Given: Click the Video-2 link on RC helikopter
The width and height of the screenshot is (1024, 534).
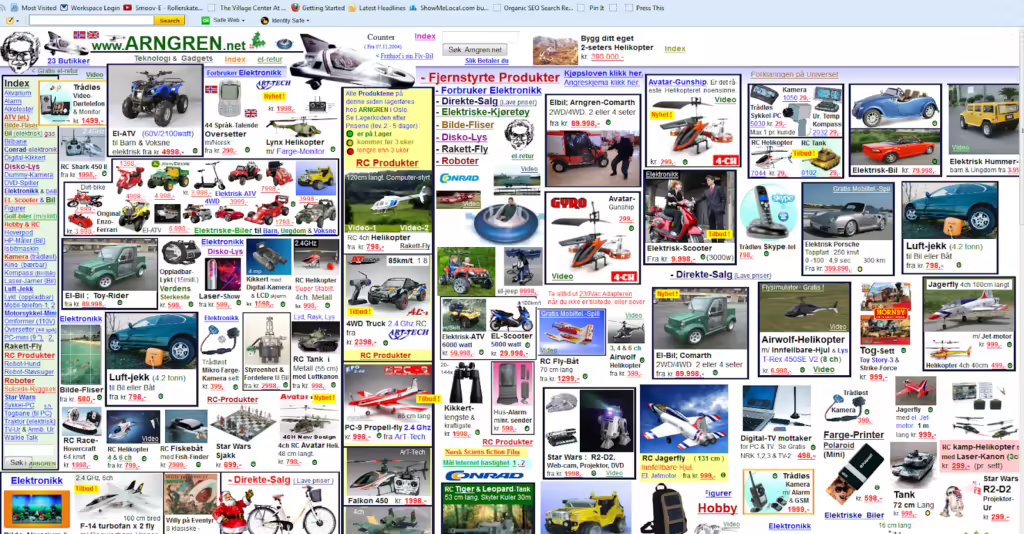Looking at the screenshot, I should tap(414, 228).
